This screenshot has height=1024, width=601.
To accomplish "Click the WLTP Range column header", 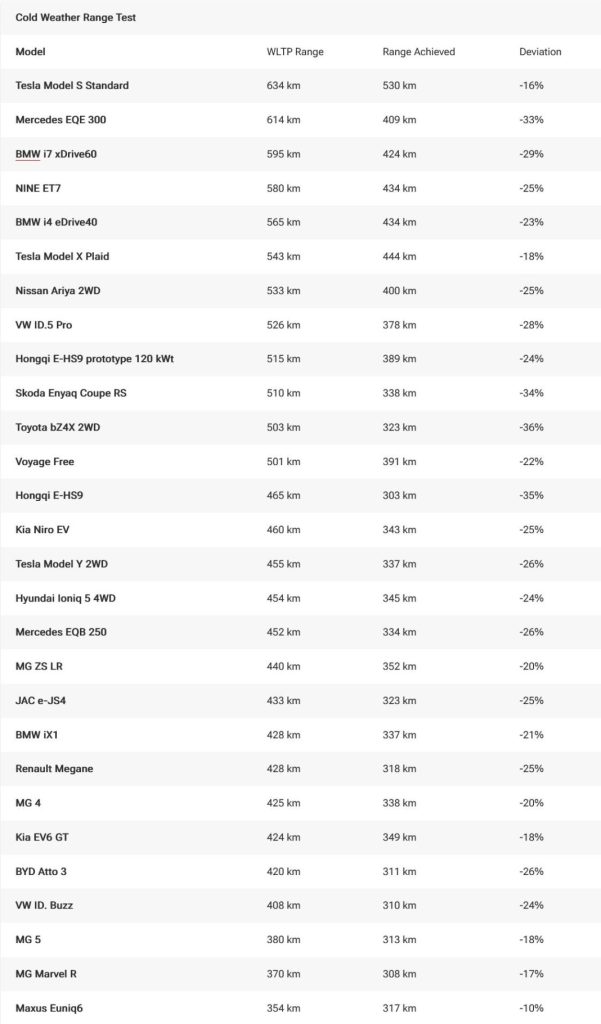I will coord(295,52).
